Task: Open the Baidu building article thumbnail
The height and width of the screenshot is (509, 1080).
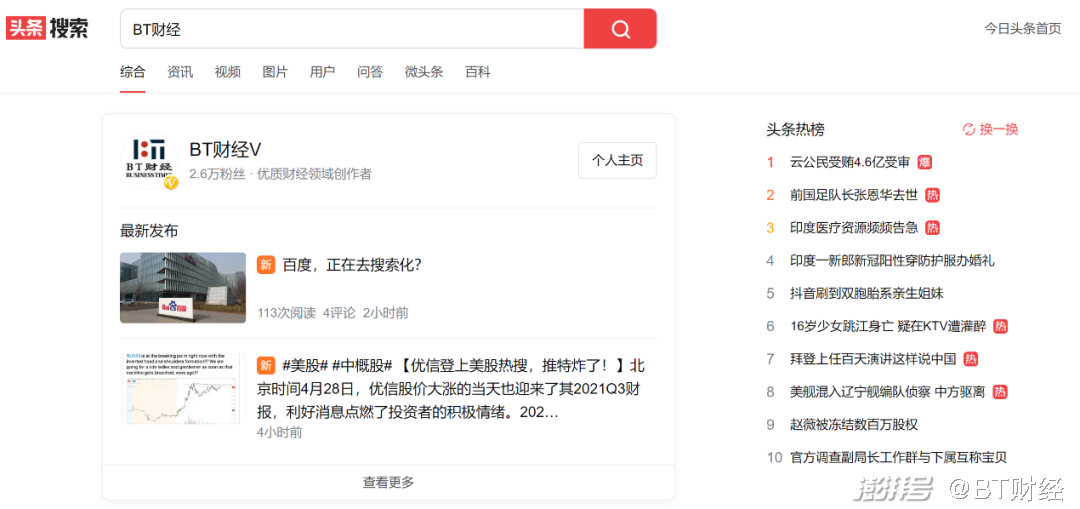Action: pos(183,288)
